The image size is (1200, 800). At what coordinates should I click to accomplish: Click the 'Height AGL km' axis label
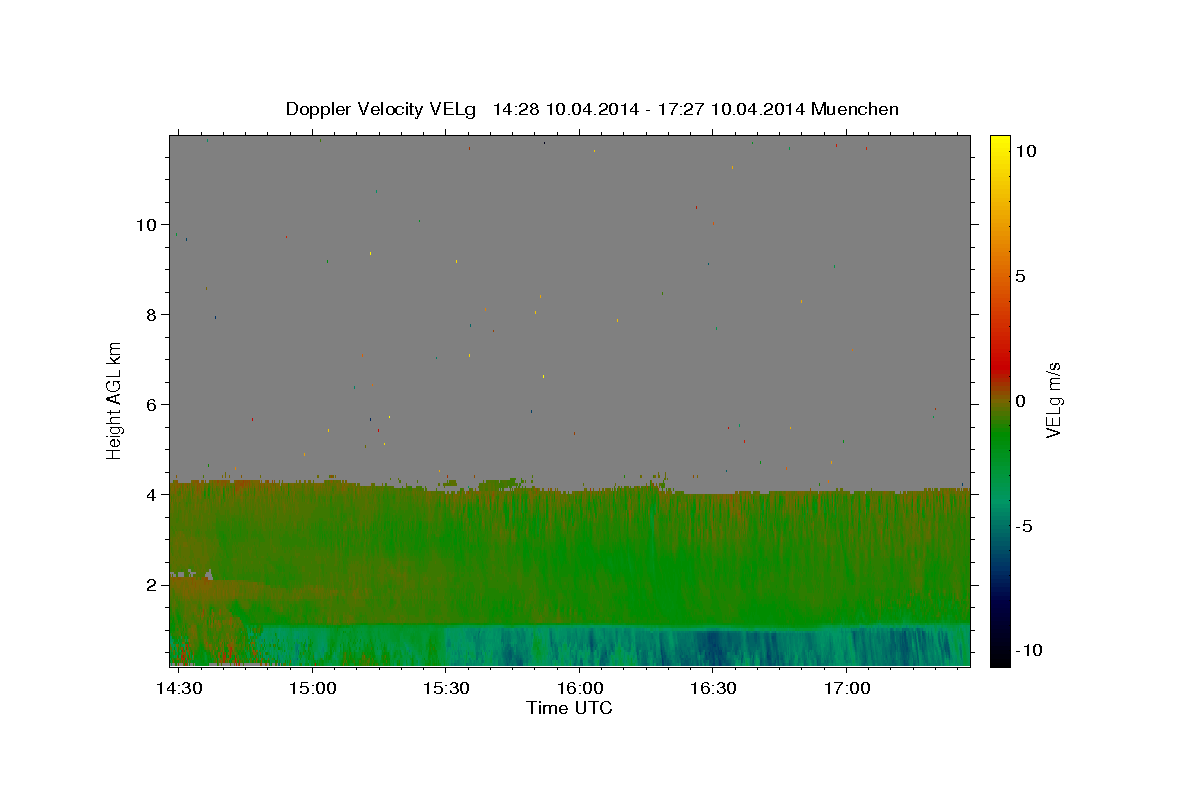(x=114, y=401)
